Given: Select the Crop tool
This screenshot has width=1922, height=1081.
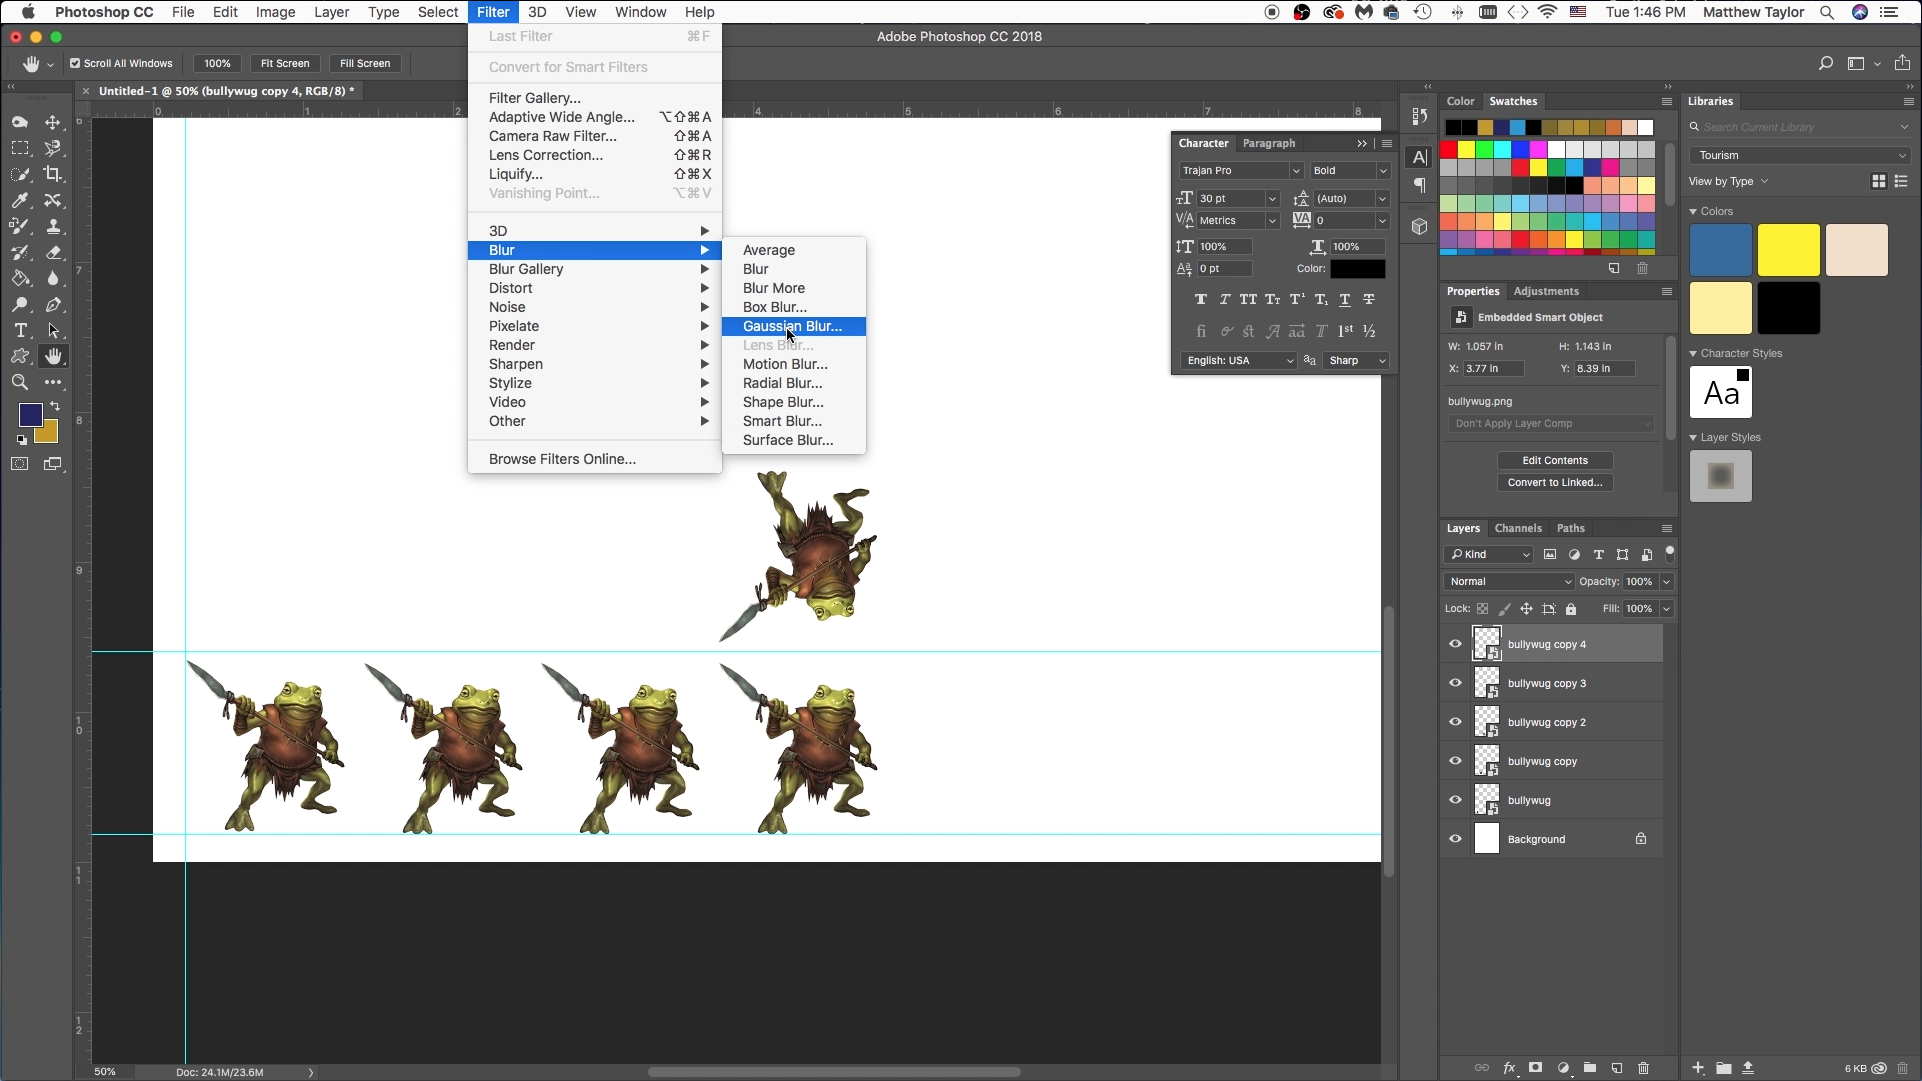Looking at the screenshot, I should pos(53,174).
